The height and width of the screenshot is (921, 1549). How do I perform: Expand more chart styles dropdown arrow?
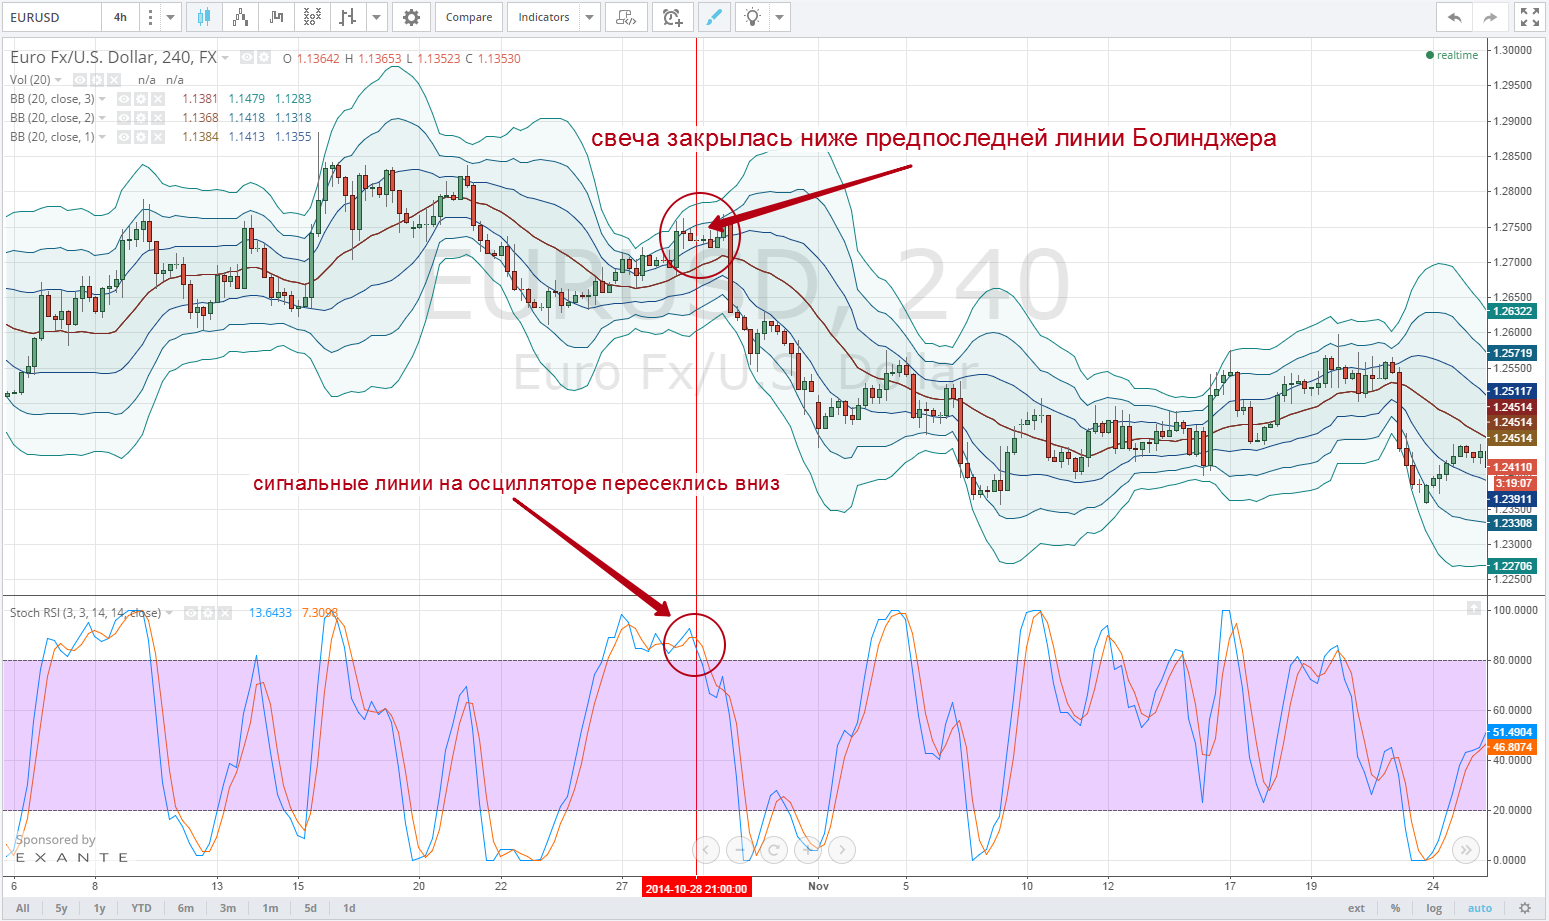tap(376, 17)
